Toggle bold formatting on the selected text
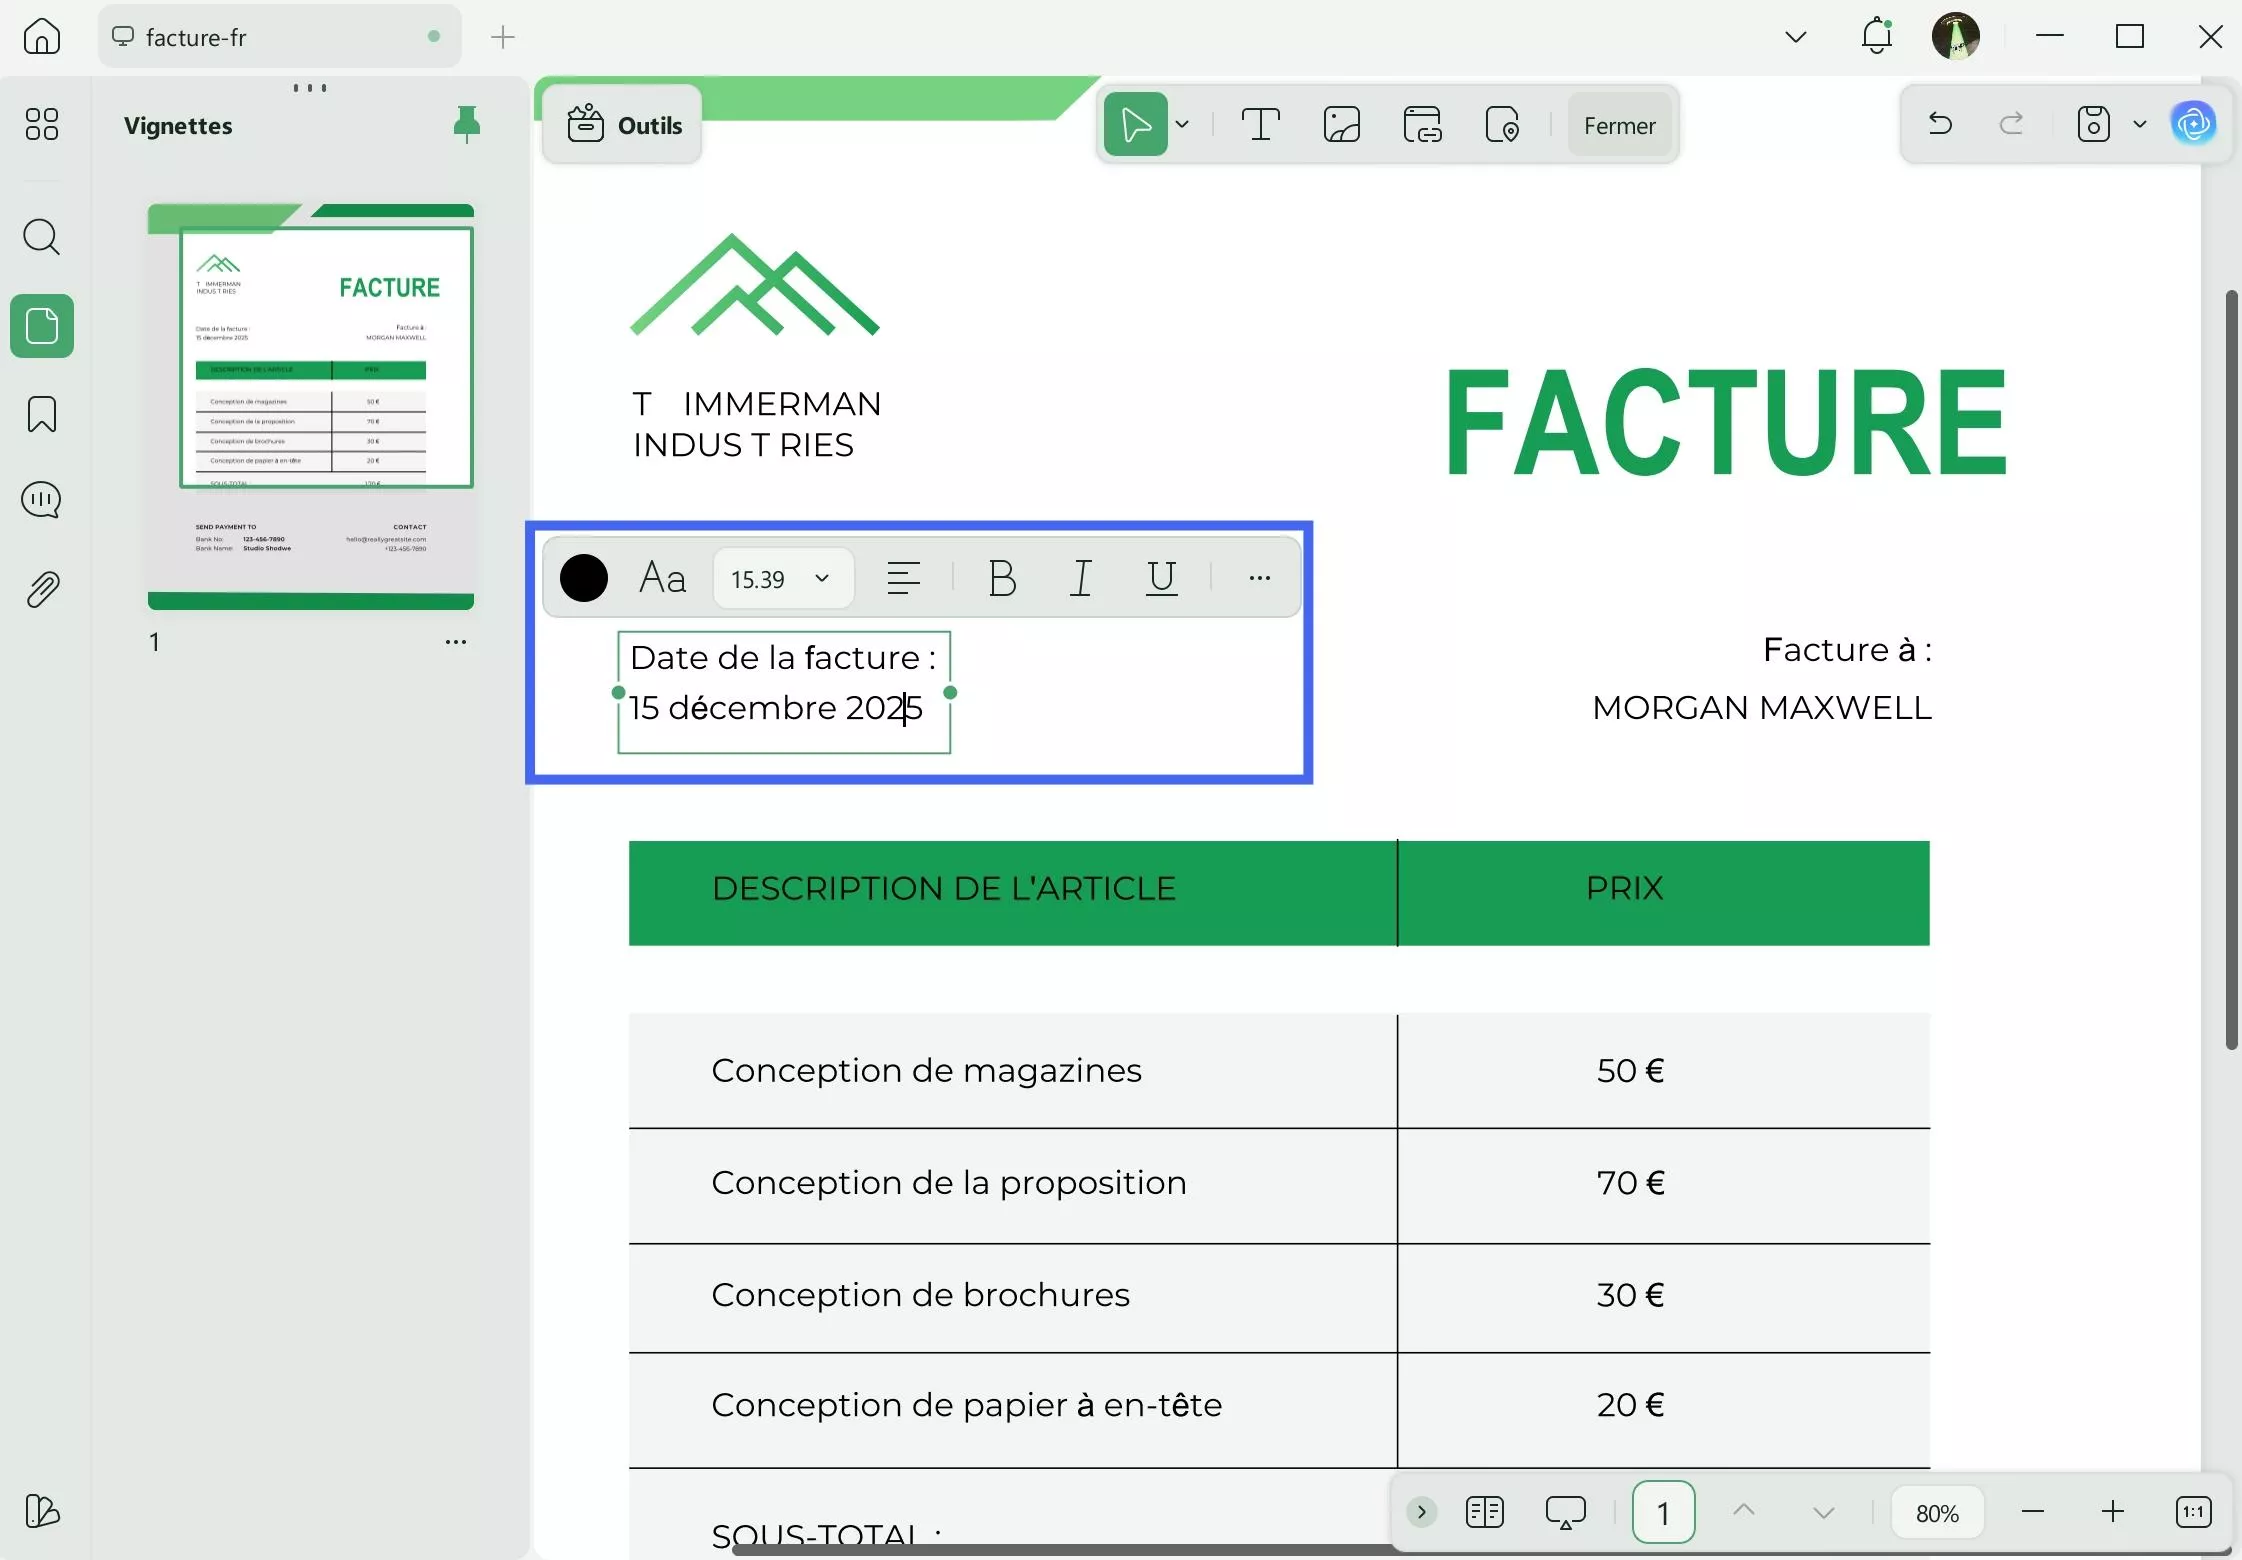 [1001, 578]
